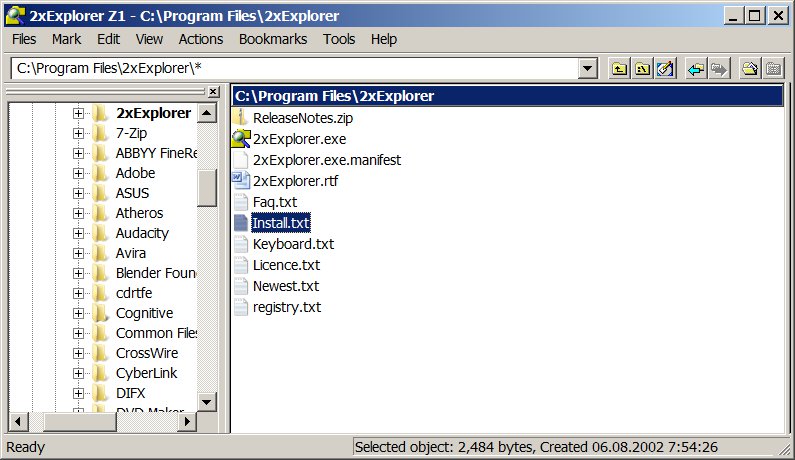The height and width of the screenshot is (460, 795).
Task: Expand the Common Files tree node
Action: point(78,333)
